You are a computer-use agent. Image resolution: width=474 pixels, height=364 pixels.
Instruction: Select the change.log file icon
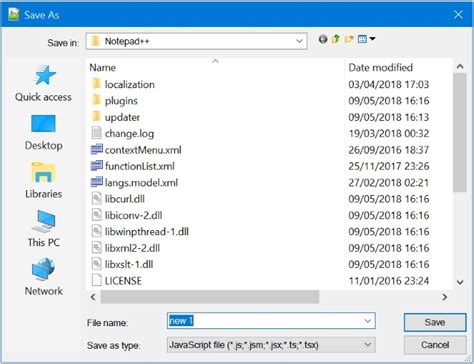tap(96, 133)
